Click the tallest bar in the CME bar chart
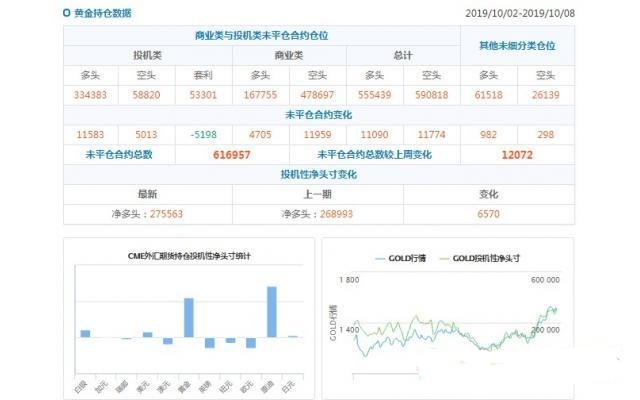The width and height of the screenshot is (640, 400). [x=271, y=312]
